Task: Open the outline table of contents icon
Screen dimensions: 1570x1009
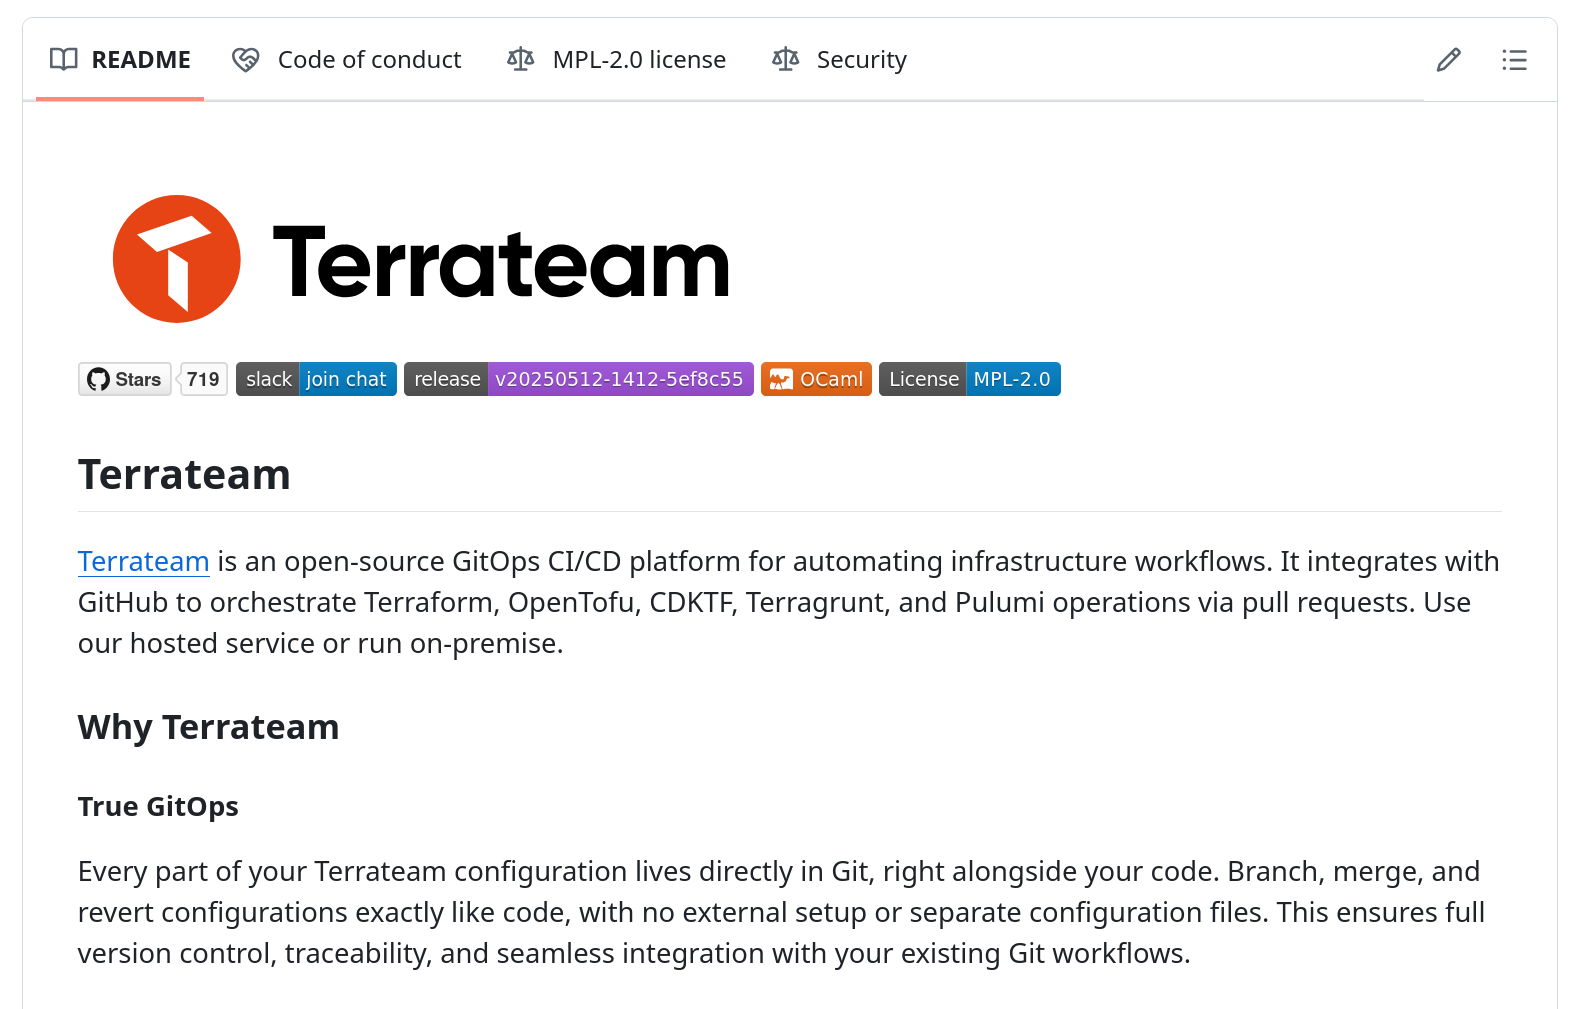Action: pos(1514,60)
